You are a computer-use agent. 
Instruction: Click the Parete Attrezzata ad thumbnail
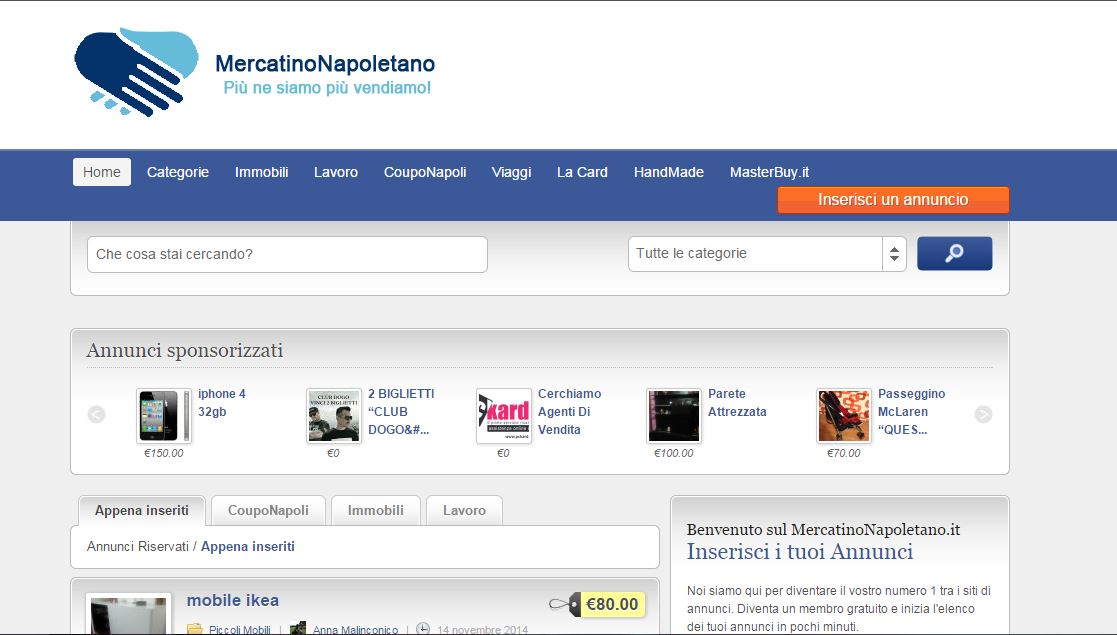pyautogui.click(x=674, y=416)
